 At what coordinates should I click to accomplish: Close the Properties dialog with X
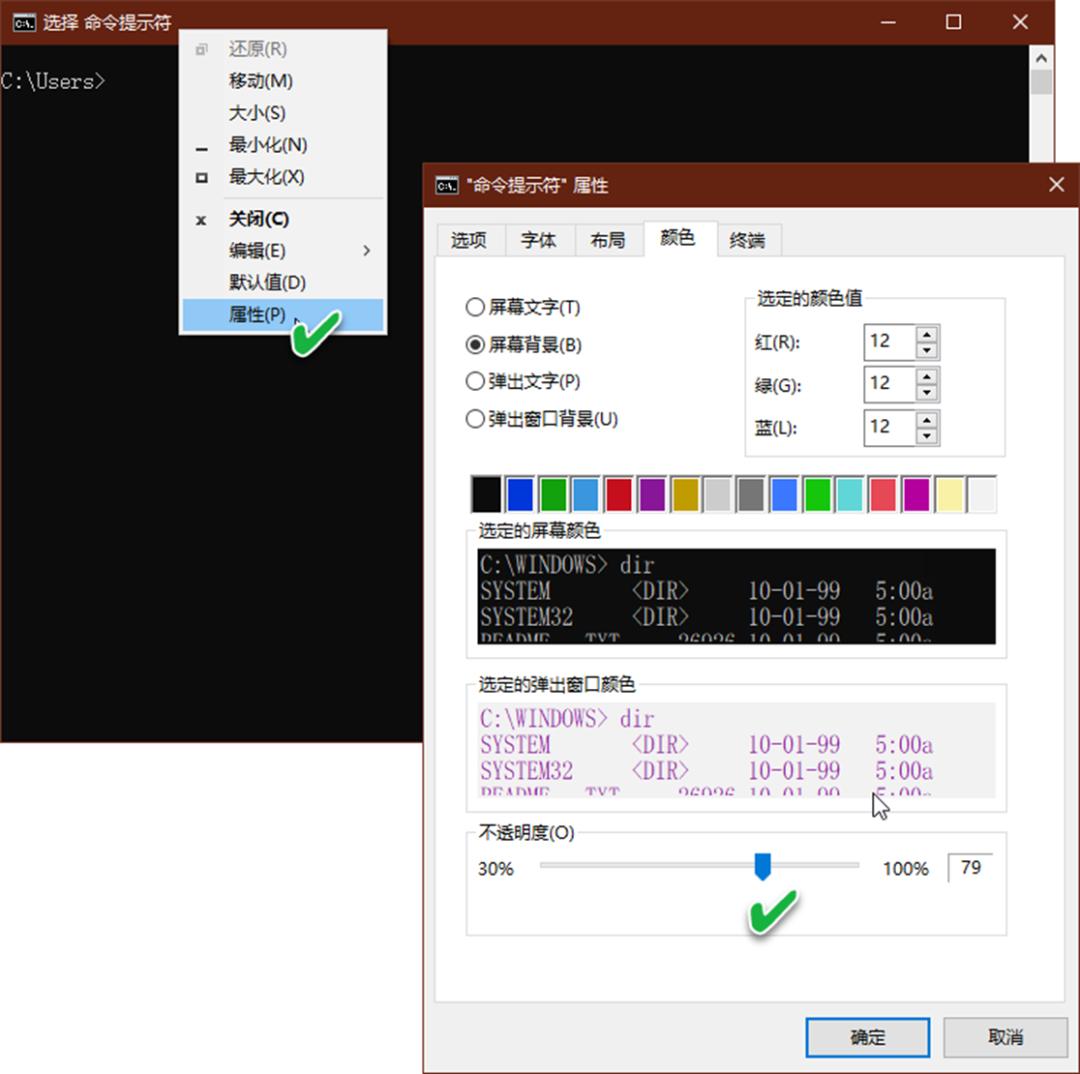(x=1056, y=185)
